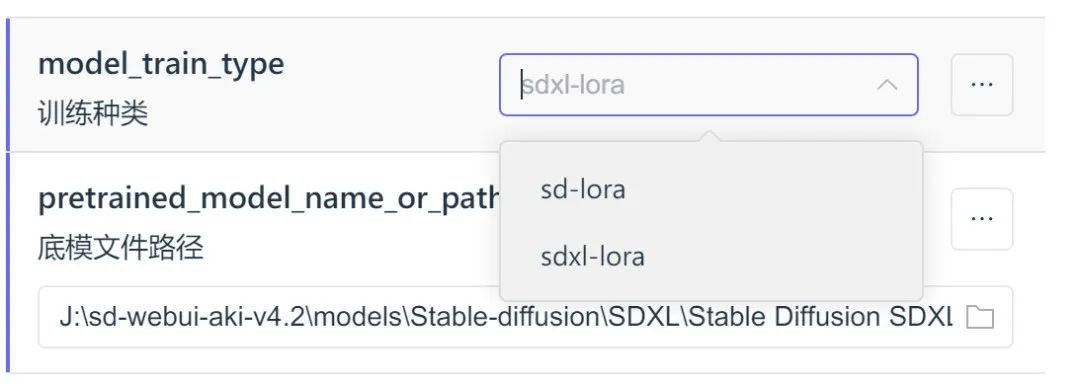The width and height of the screenshot is (1080, 386).
Task: Click the purple accent bar beside pretrained_model_name_or_path
Action: (x=8, y=263)
